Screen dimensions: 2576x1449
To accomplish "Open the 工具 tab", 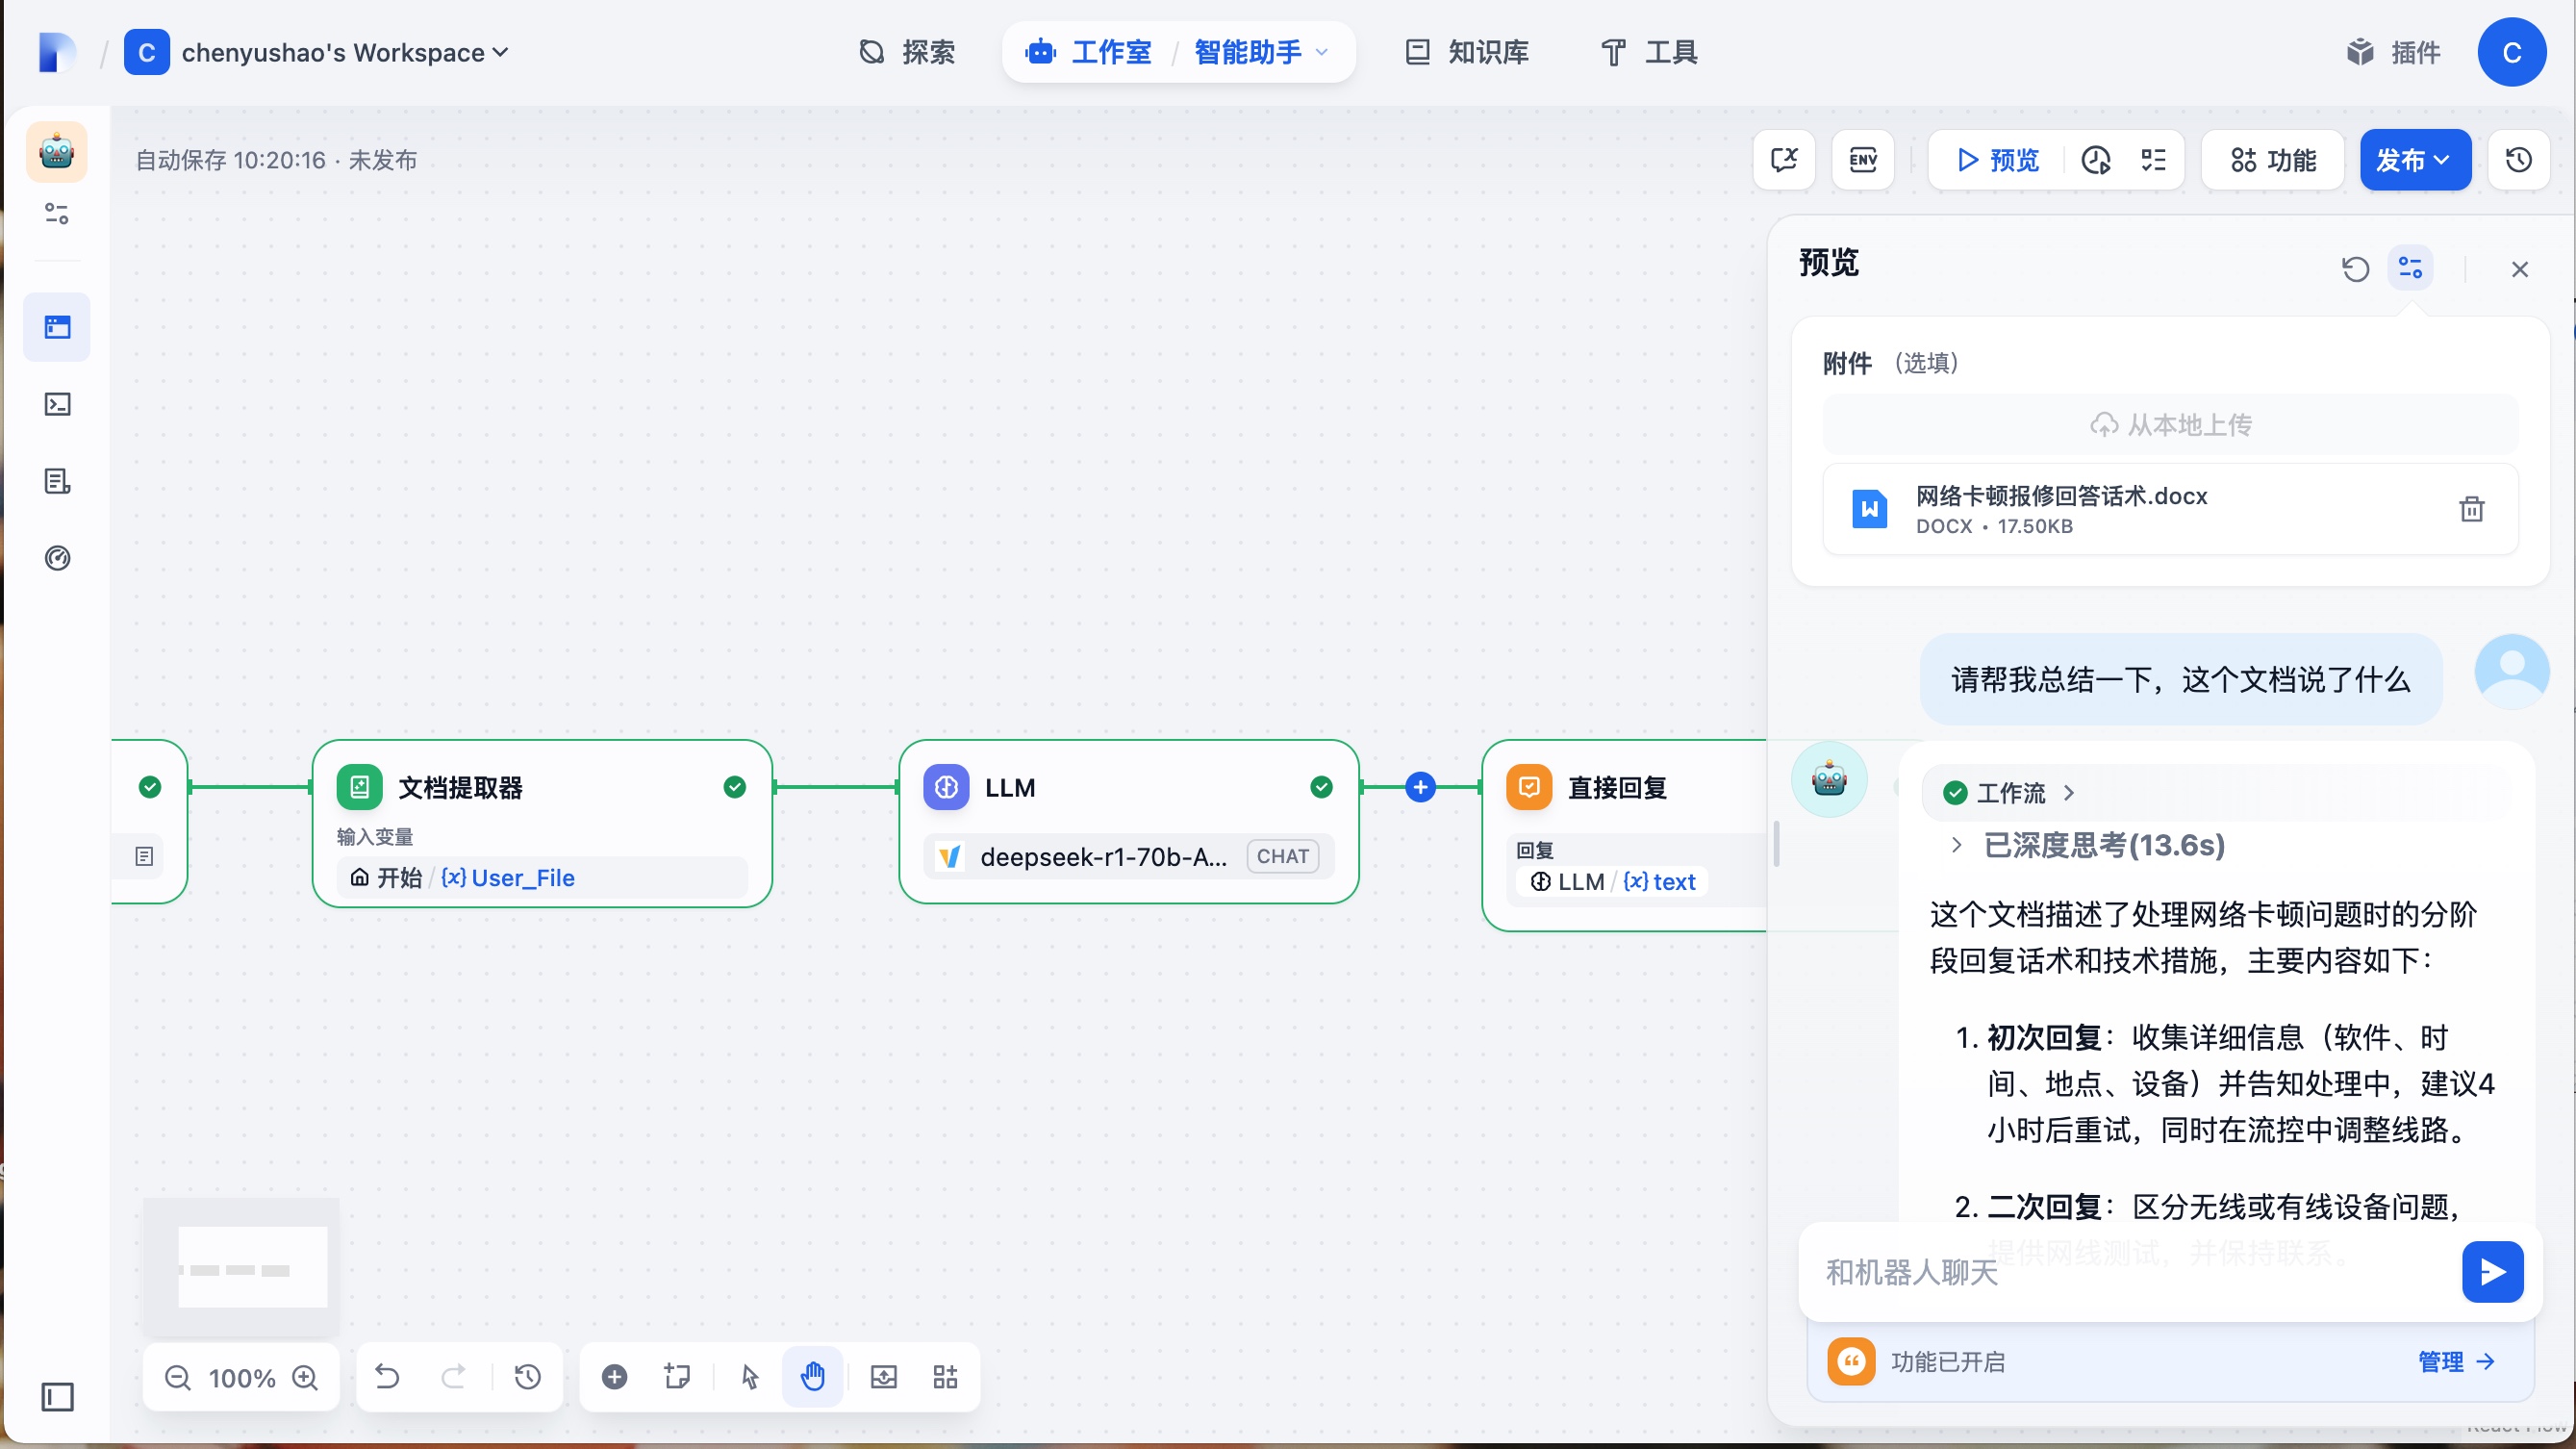I will [x=1649, y=52].
